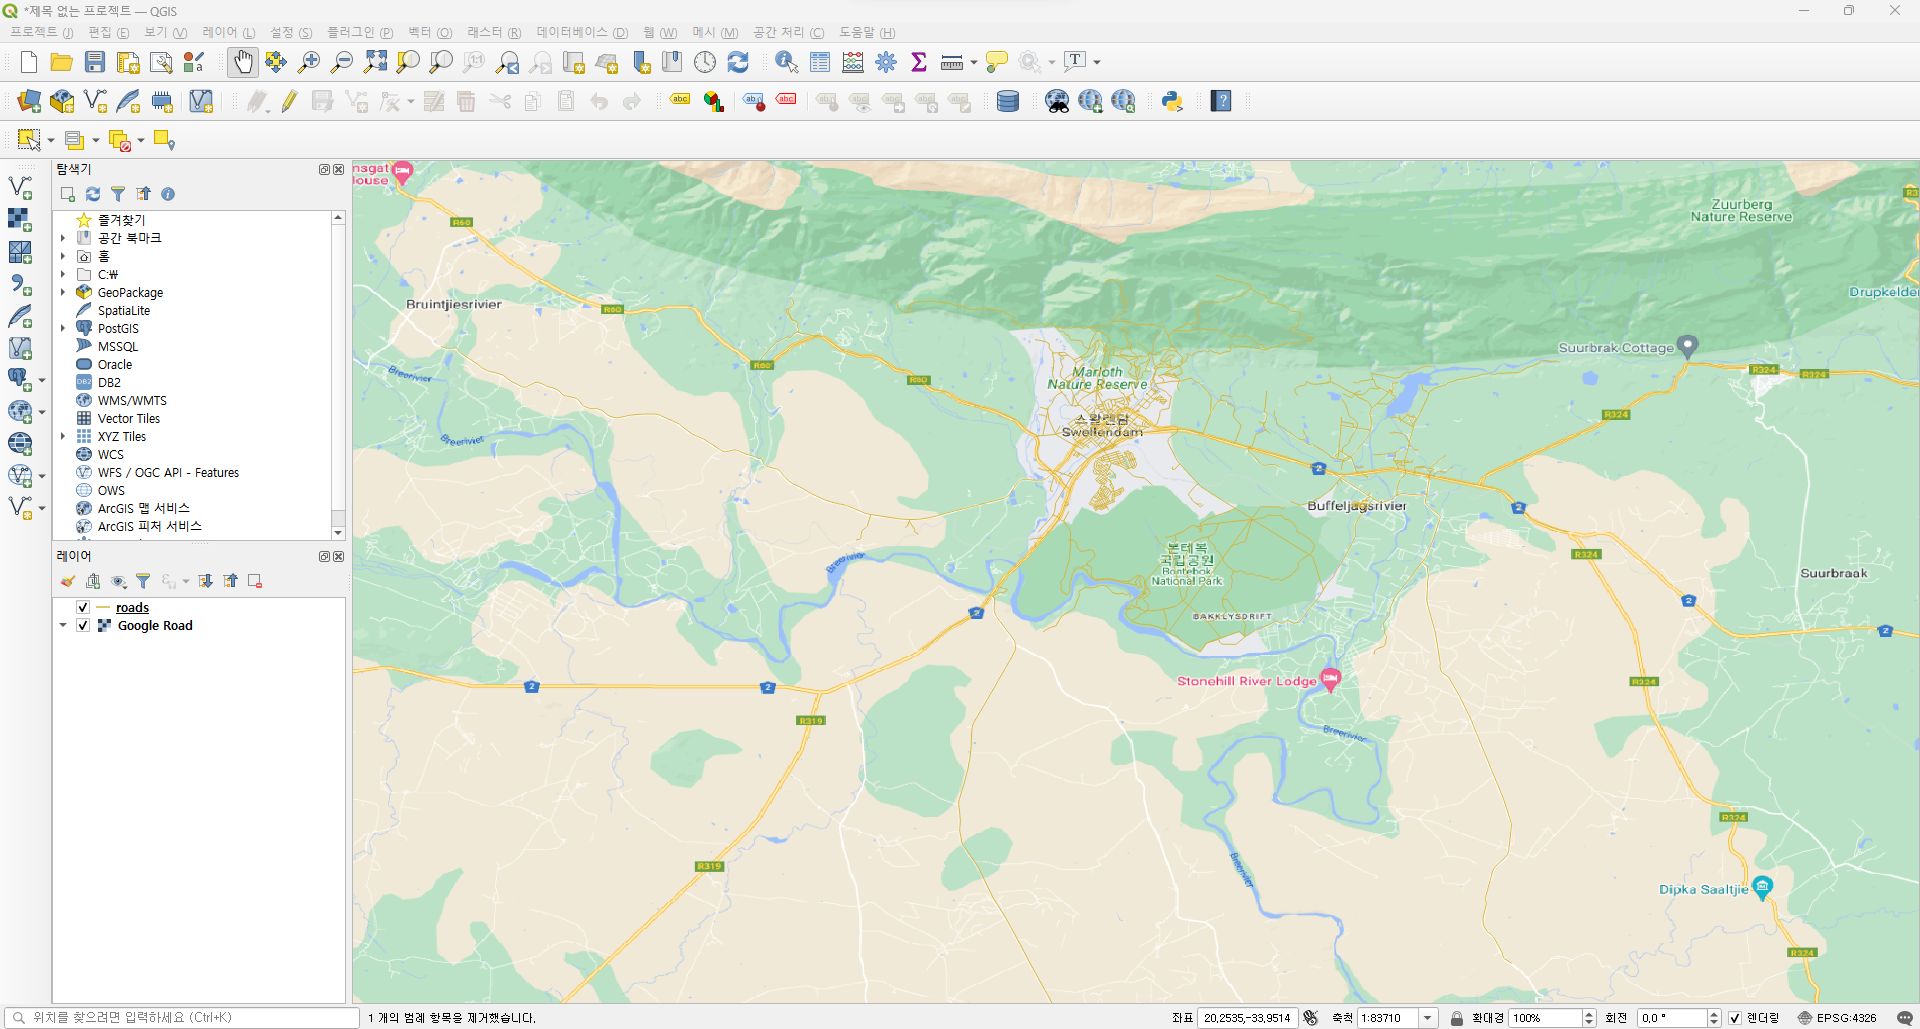Click the layer diagram options icon
Screen dimensions: 1920x1029
click(714, 101)
